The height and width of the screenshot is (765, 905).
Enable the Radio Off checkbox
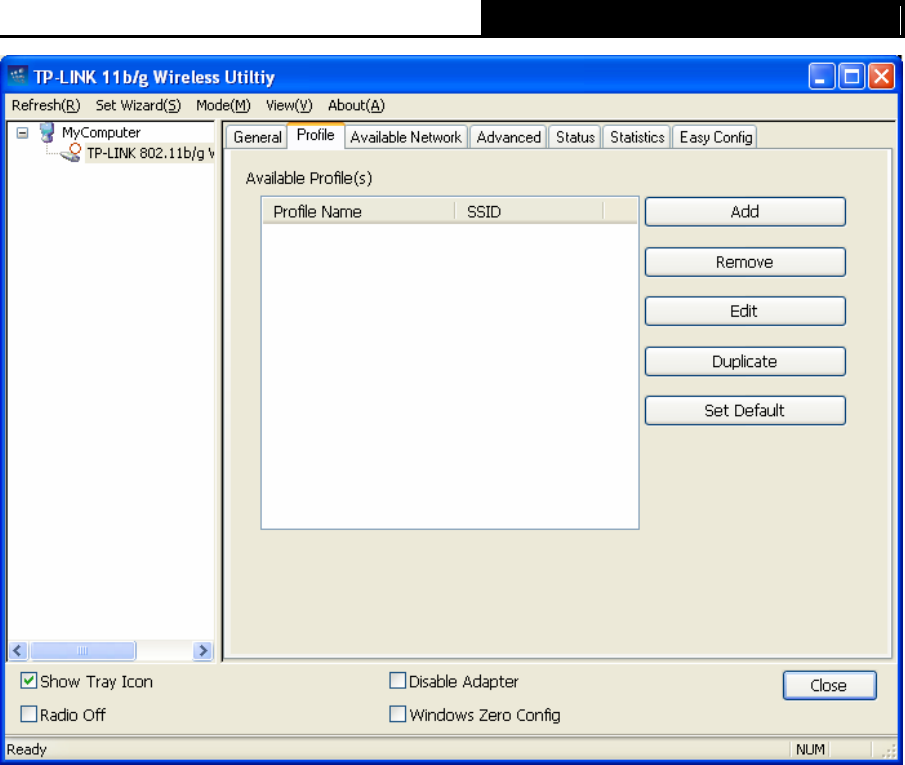[x=28, y=714]
